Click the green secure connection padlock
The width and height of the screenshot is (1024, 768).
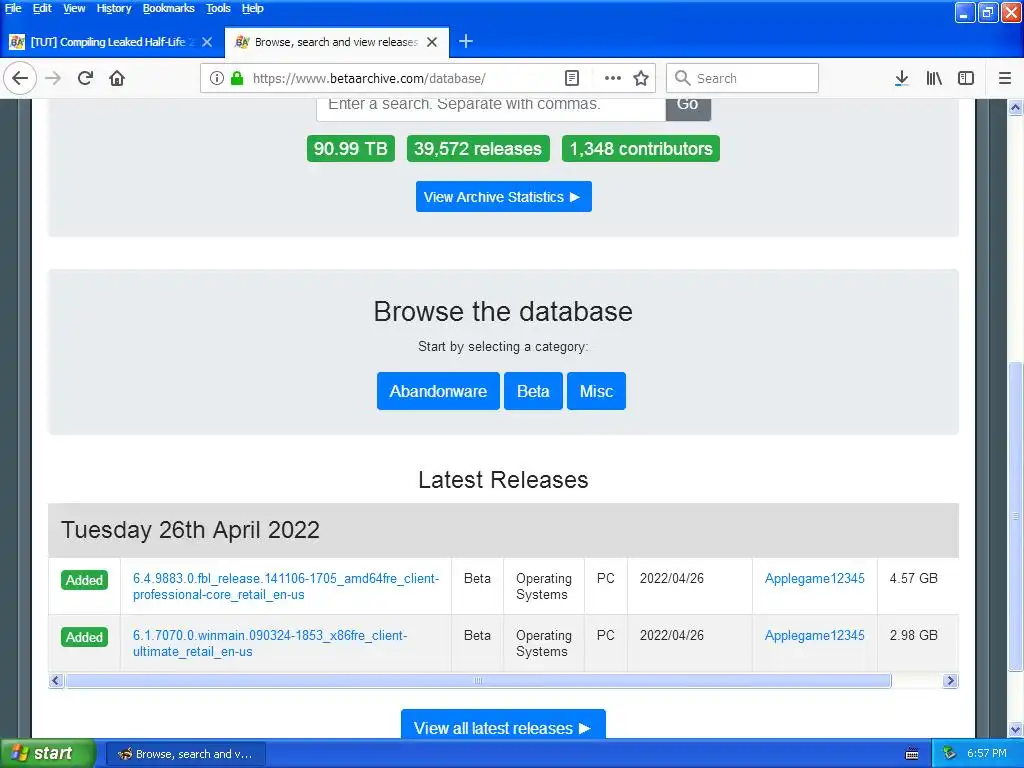pyautogui.click(x=237, y=78)
